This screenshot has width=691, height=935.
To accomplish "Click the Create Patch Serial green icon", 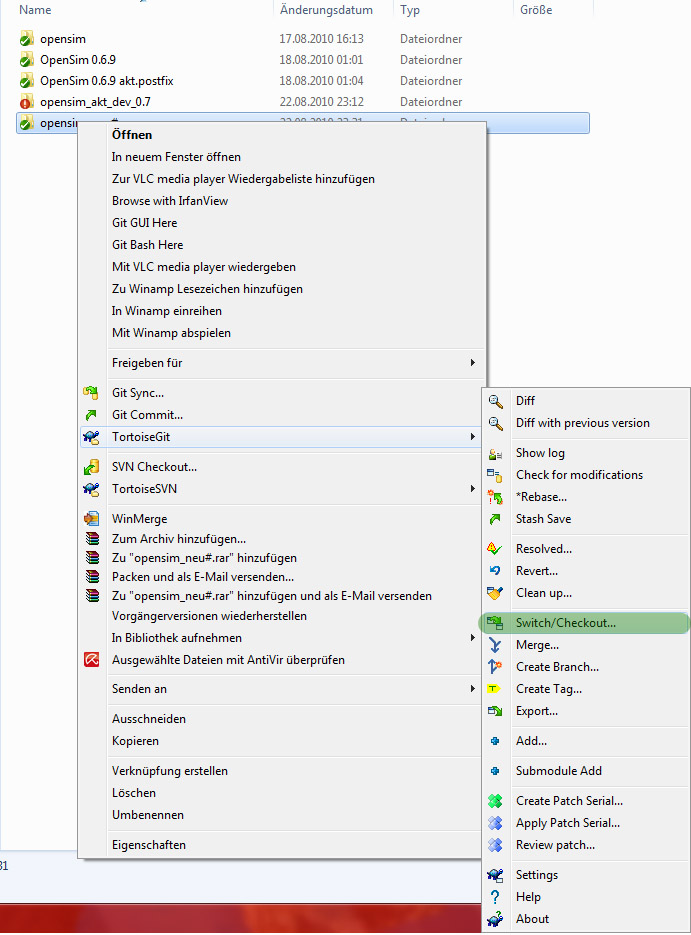I will coord(495,801).
